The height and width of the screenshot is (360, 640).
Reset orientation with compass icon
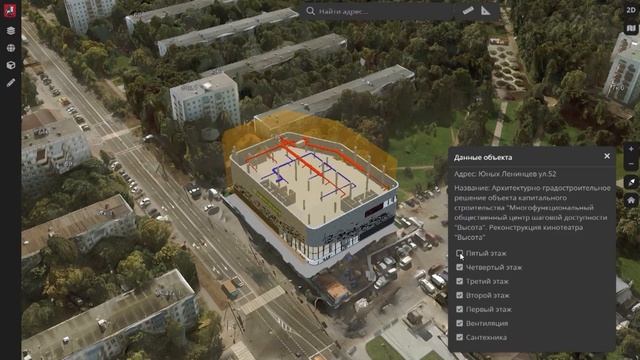(631, 182)
